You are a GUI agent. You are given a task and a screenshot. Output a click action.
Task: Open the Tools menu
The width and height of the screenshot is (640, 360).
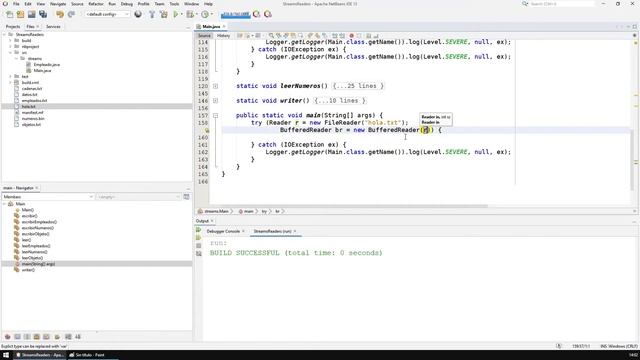[x=174, y=4]
